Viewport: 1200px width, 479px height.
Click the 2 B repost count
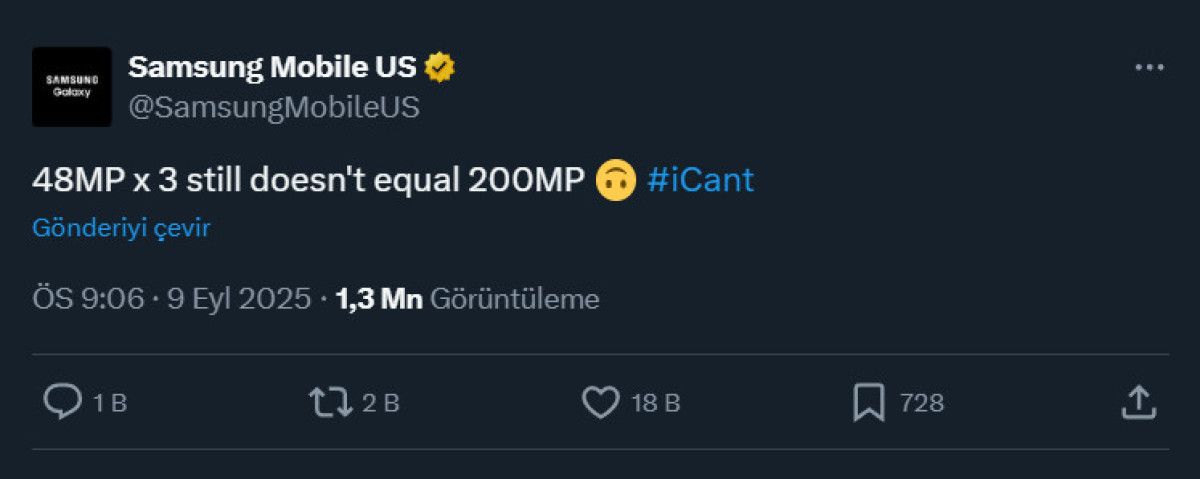tap(381, 403)
